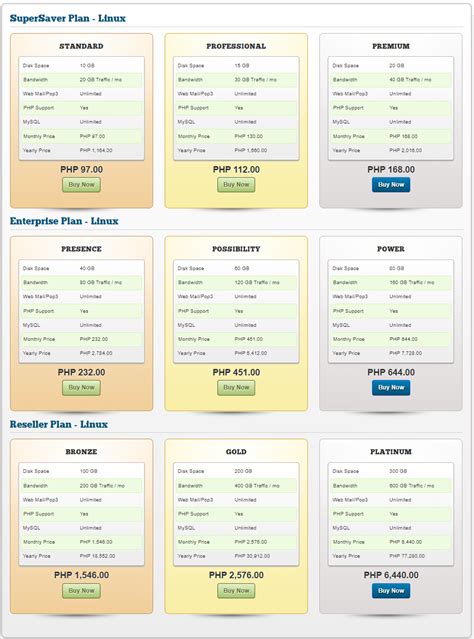
Task: Select the GOLD card title
Action: click(x=236, y=452)
